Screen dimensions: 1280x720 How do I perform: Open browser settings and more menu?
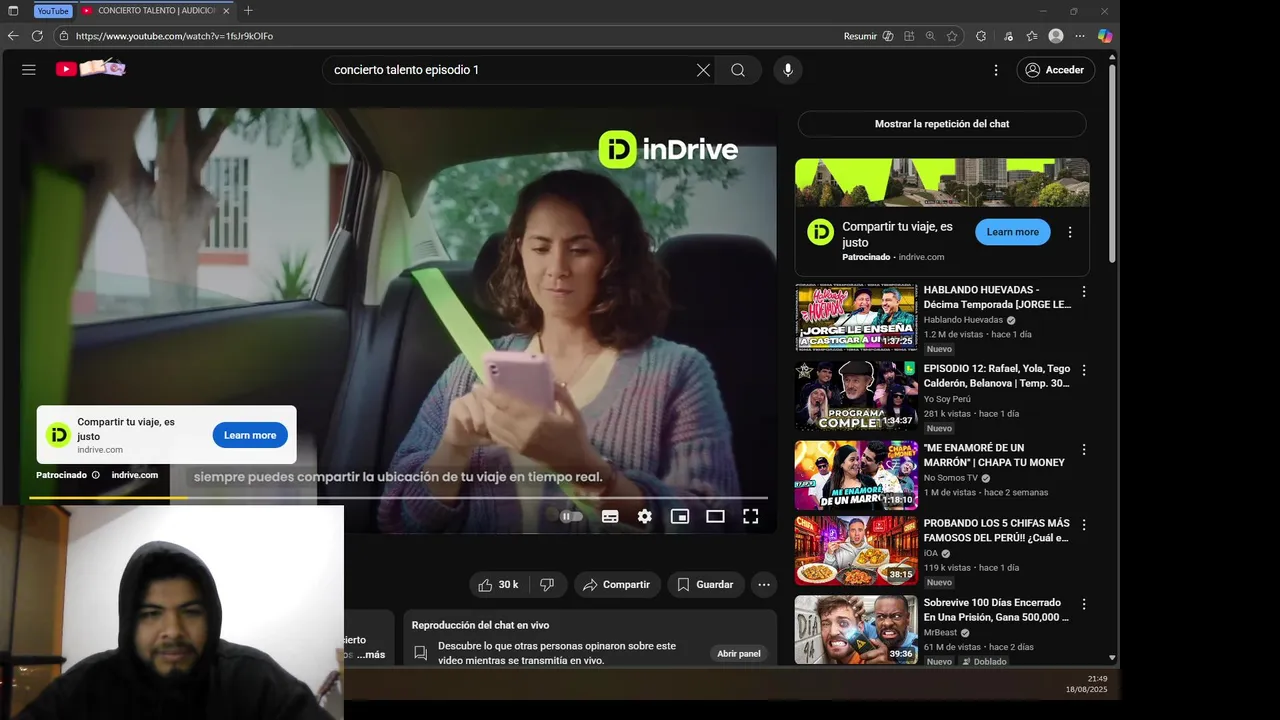1080,36
